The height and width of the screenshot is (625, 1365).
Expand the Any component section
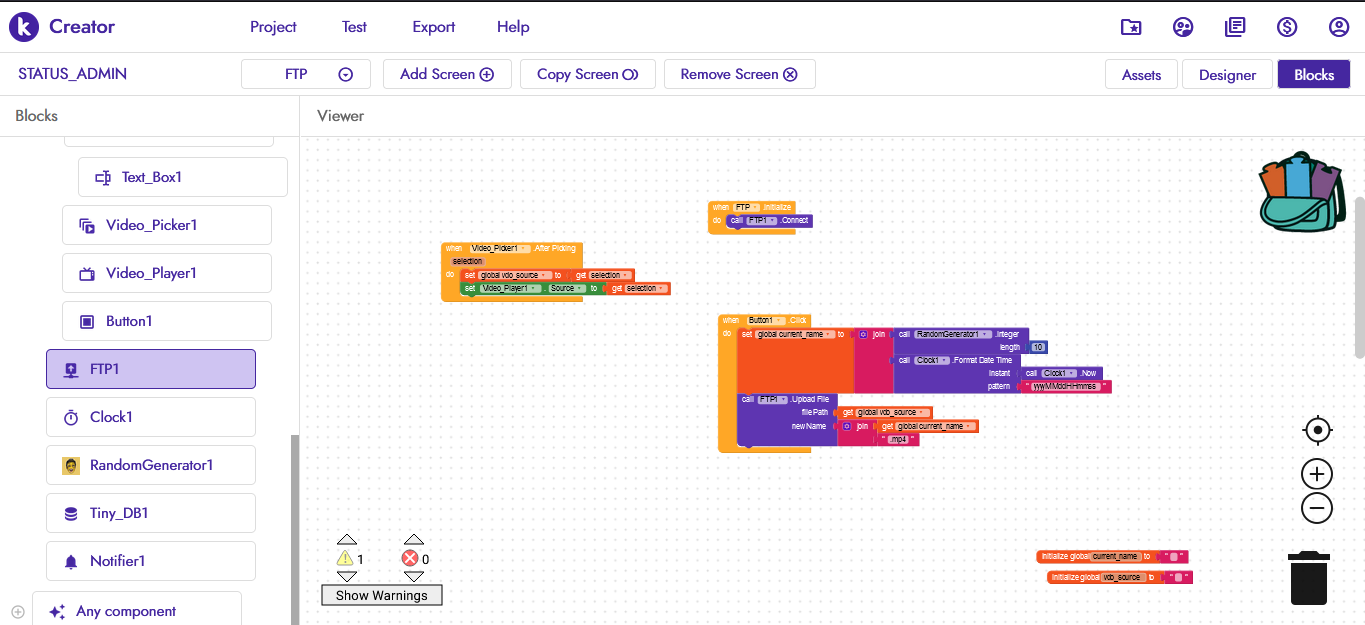18,612
